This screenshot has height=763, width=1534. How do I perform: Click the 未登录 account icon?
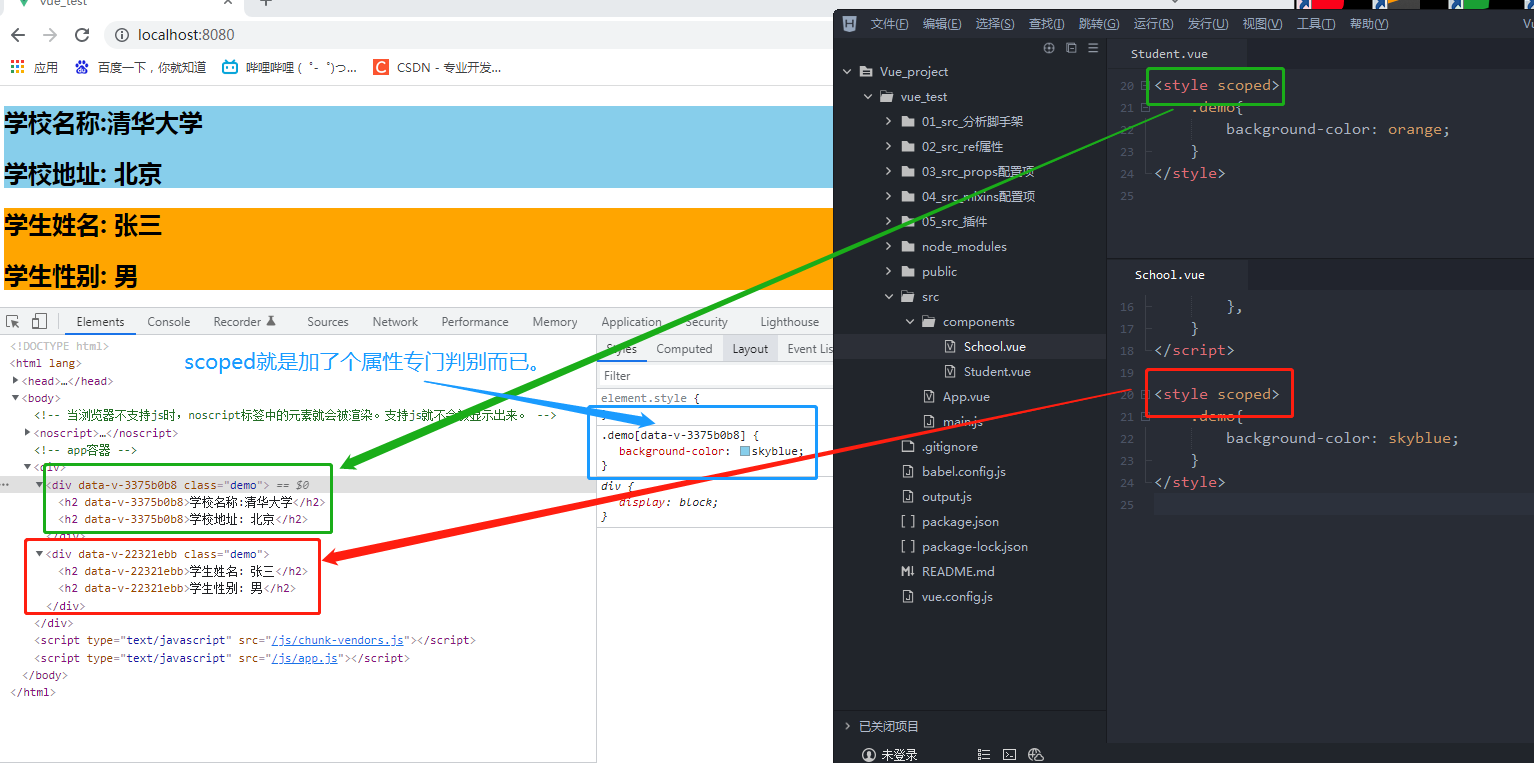point(868,755)
